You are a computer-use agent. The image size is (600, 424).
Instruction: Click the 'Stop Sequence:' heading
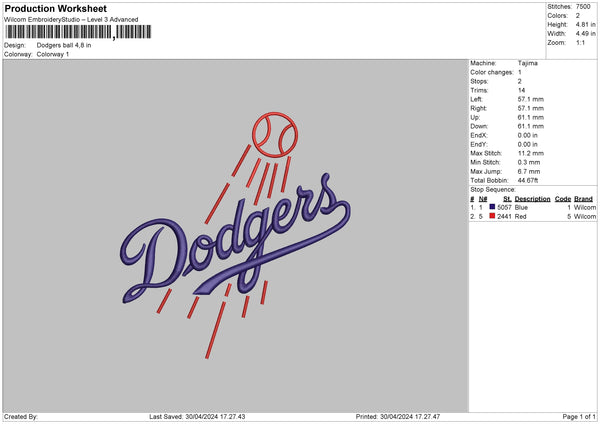point(493,189)
